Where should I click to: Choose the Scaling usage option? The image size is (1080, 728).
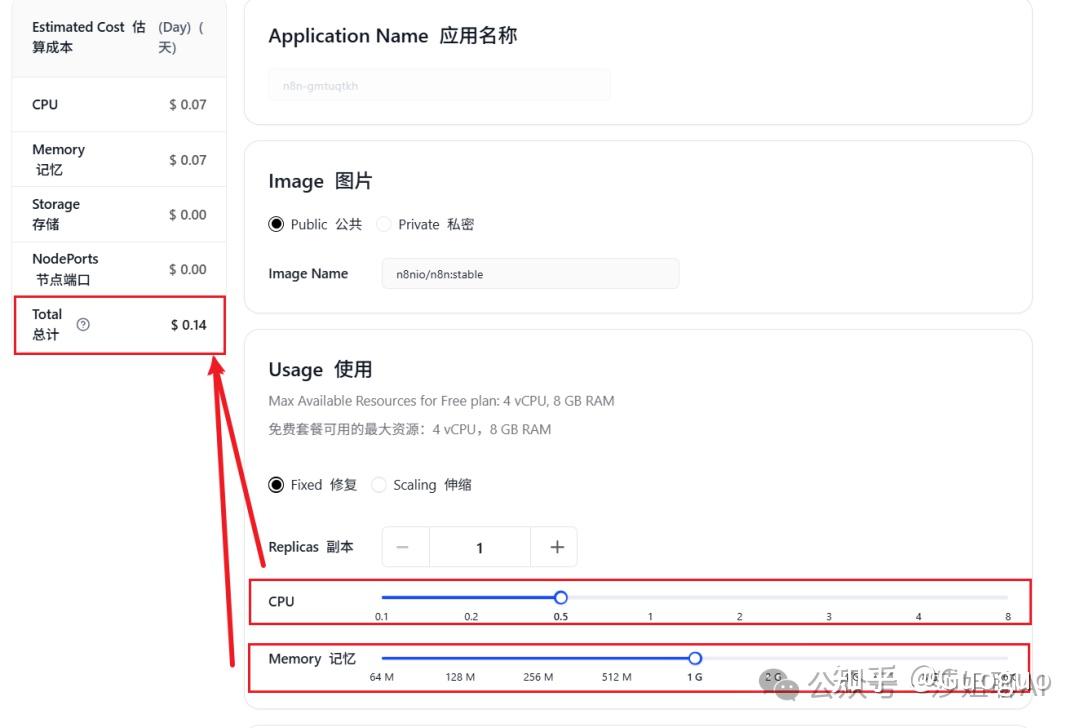point(379,485)
